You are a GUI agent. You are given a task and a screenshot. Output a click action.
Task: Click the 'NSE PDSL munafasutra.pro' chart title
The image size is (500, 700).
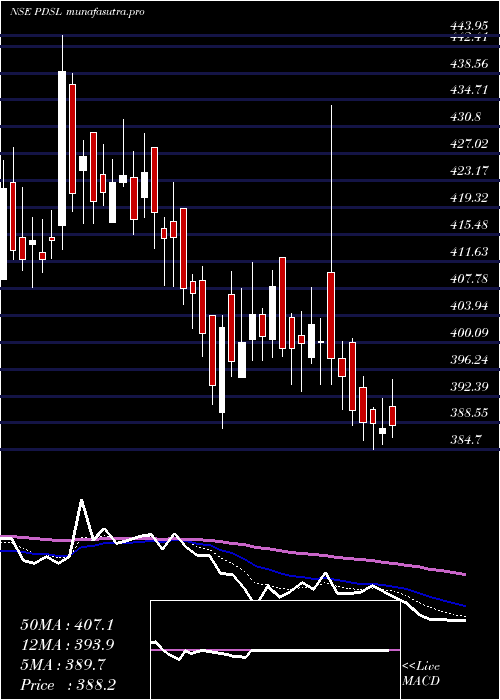77,12
